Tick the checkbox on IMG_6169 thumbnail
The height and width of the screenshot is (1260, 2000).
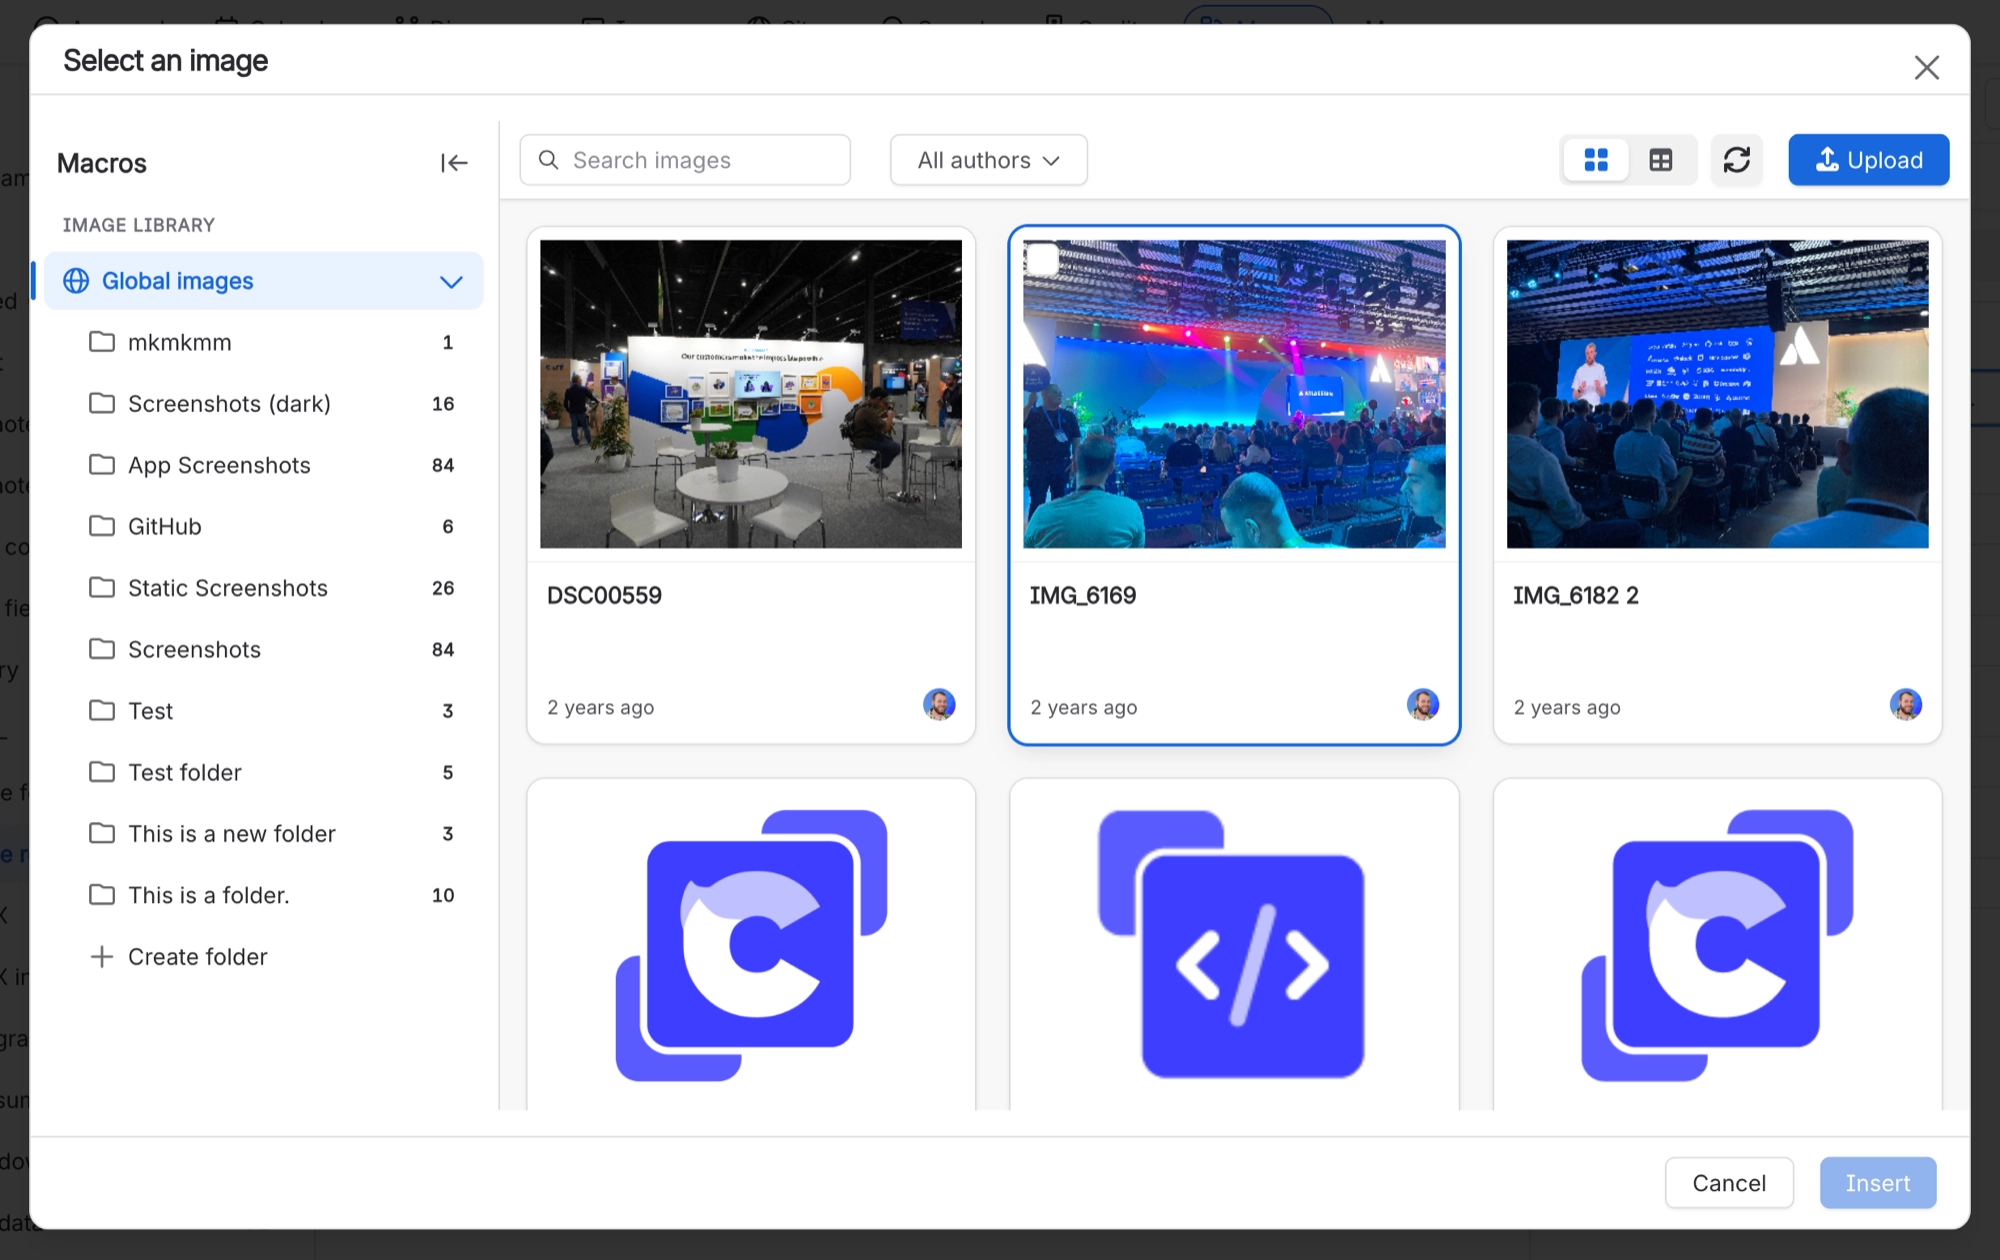tap(1042, 259)
